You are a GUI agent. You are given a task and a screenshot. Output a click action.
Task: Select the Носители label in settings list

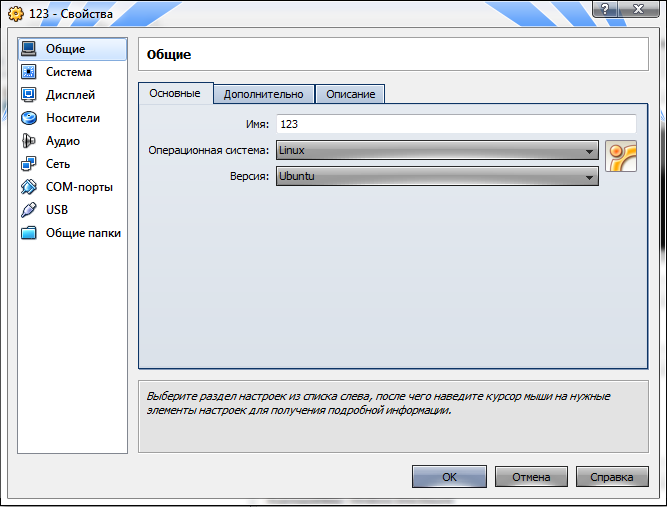(x=73, y=118)
